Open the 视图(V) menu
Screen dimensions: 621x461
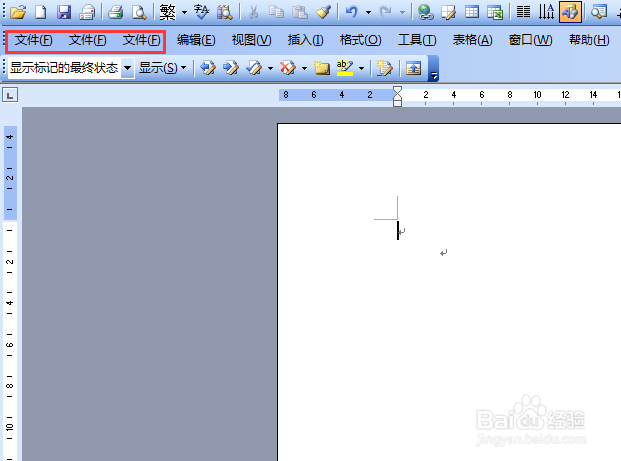point(251,40)
